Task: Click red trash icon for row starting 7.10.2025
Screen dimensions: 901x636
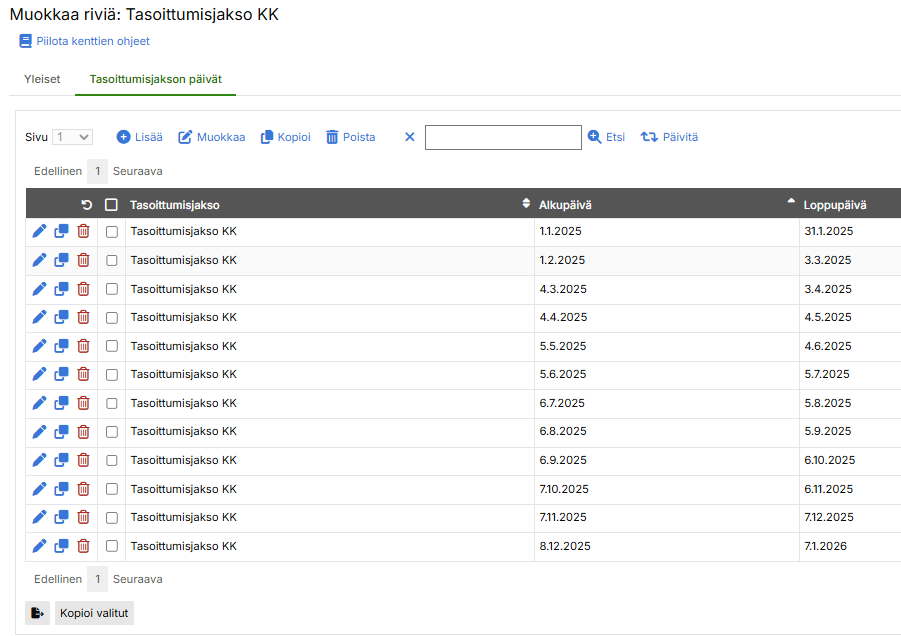Action: tap(83, 489)
